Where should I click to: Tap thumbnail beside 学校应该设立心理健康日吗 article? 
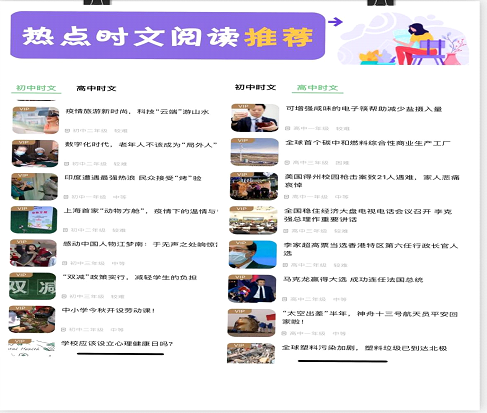pyautogui.click(x=31, y=348)
